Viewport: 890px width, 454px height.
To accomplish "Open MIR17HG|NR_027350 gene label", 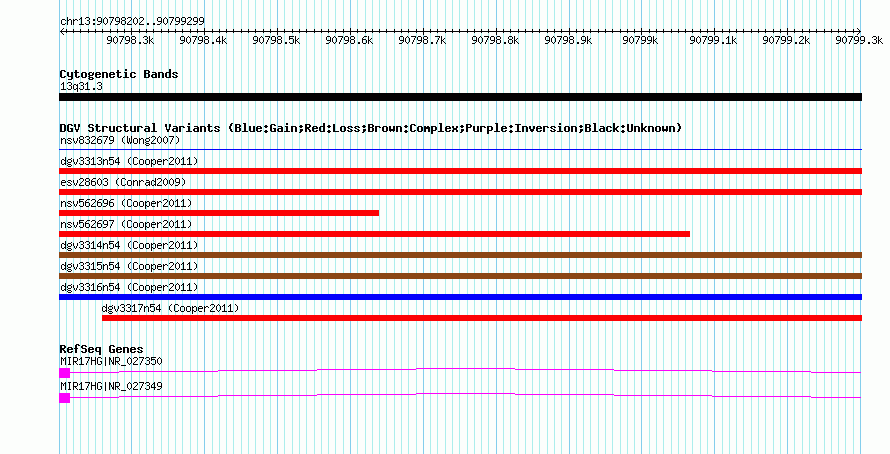I will [x=111, y=361].
